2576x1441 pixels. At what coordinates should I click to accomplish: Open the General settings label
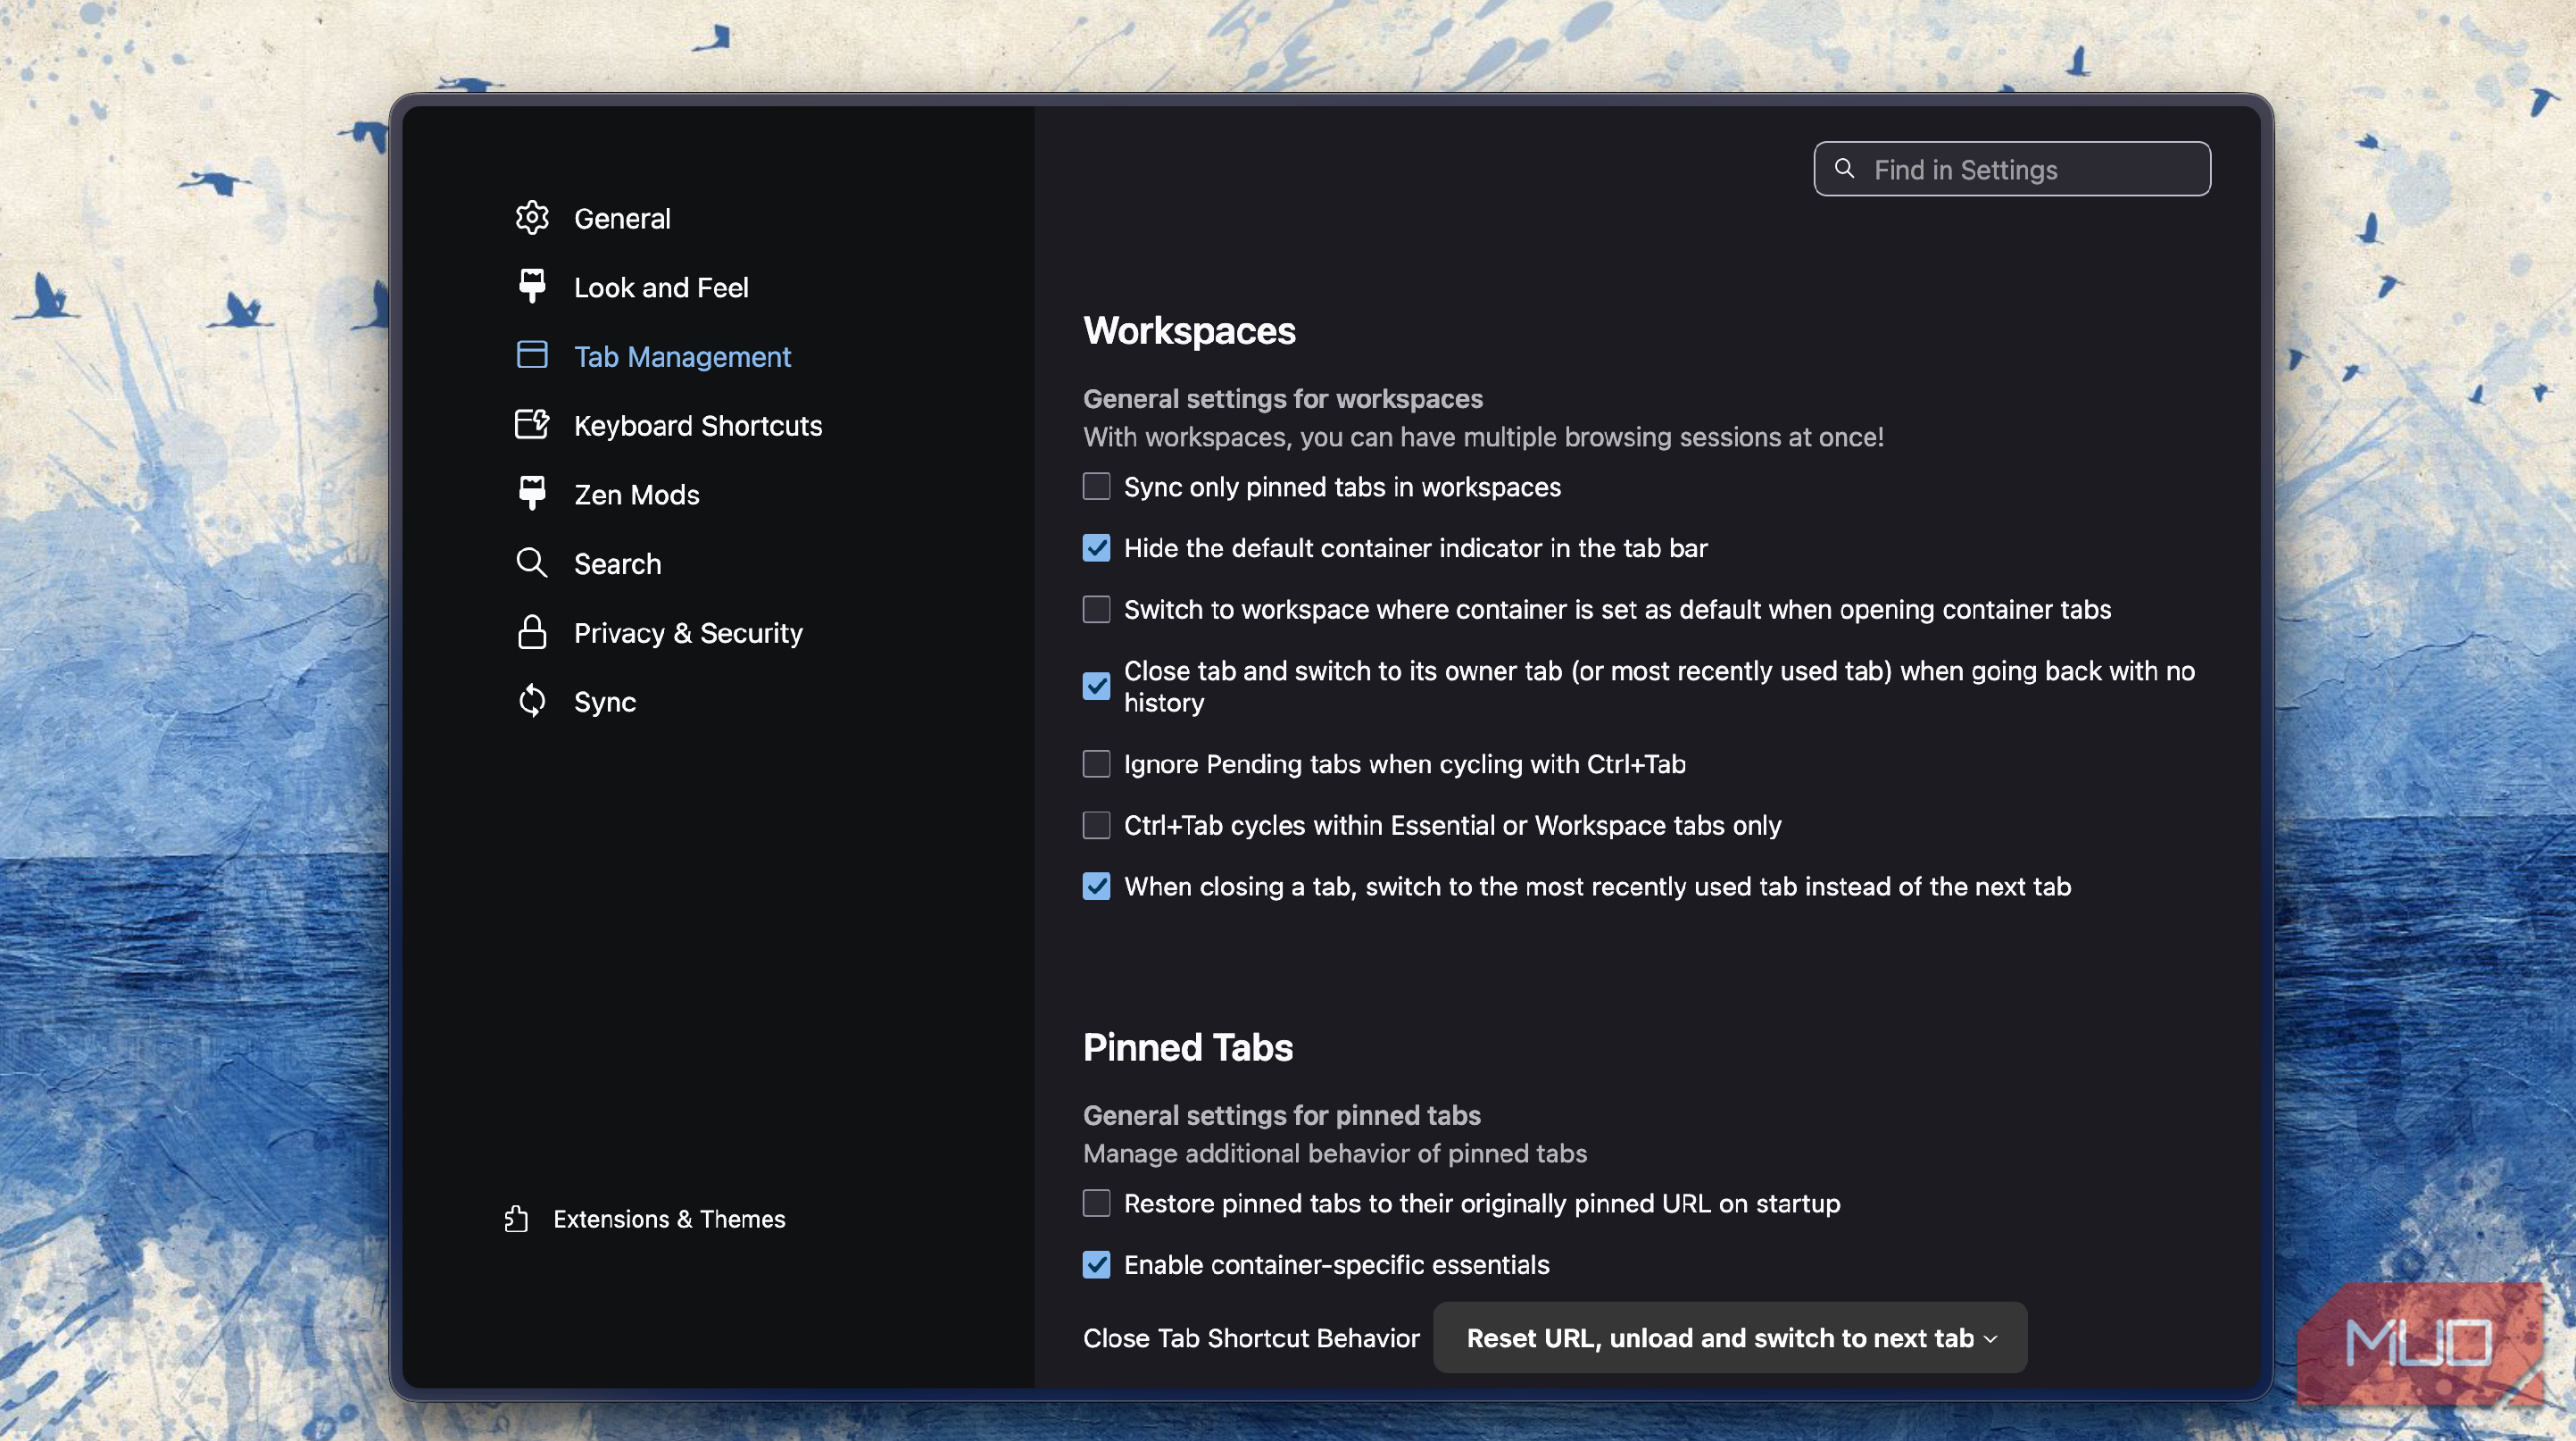622,218
